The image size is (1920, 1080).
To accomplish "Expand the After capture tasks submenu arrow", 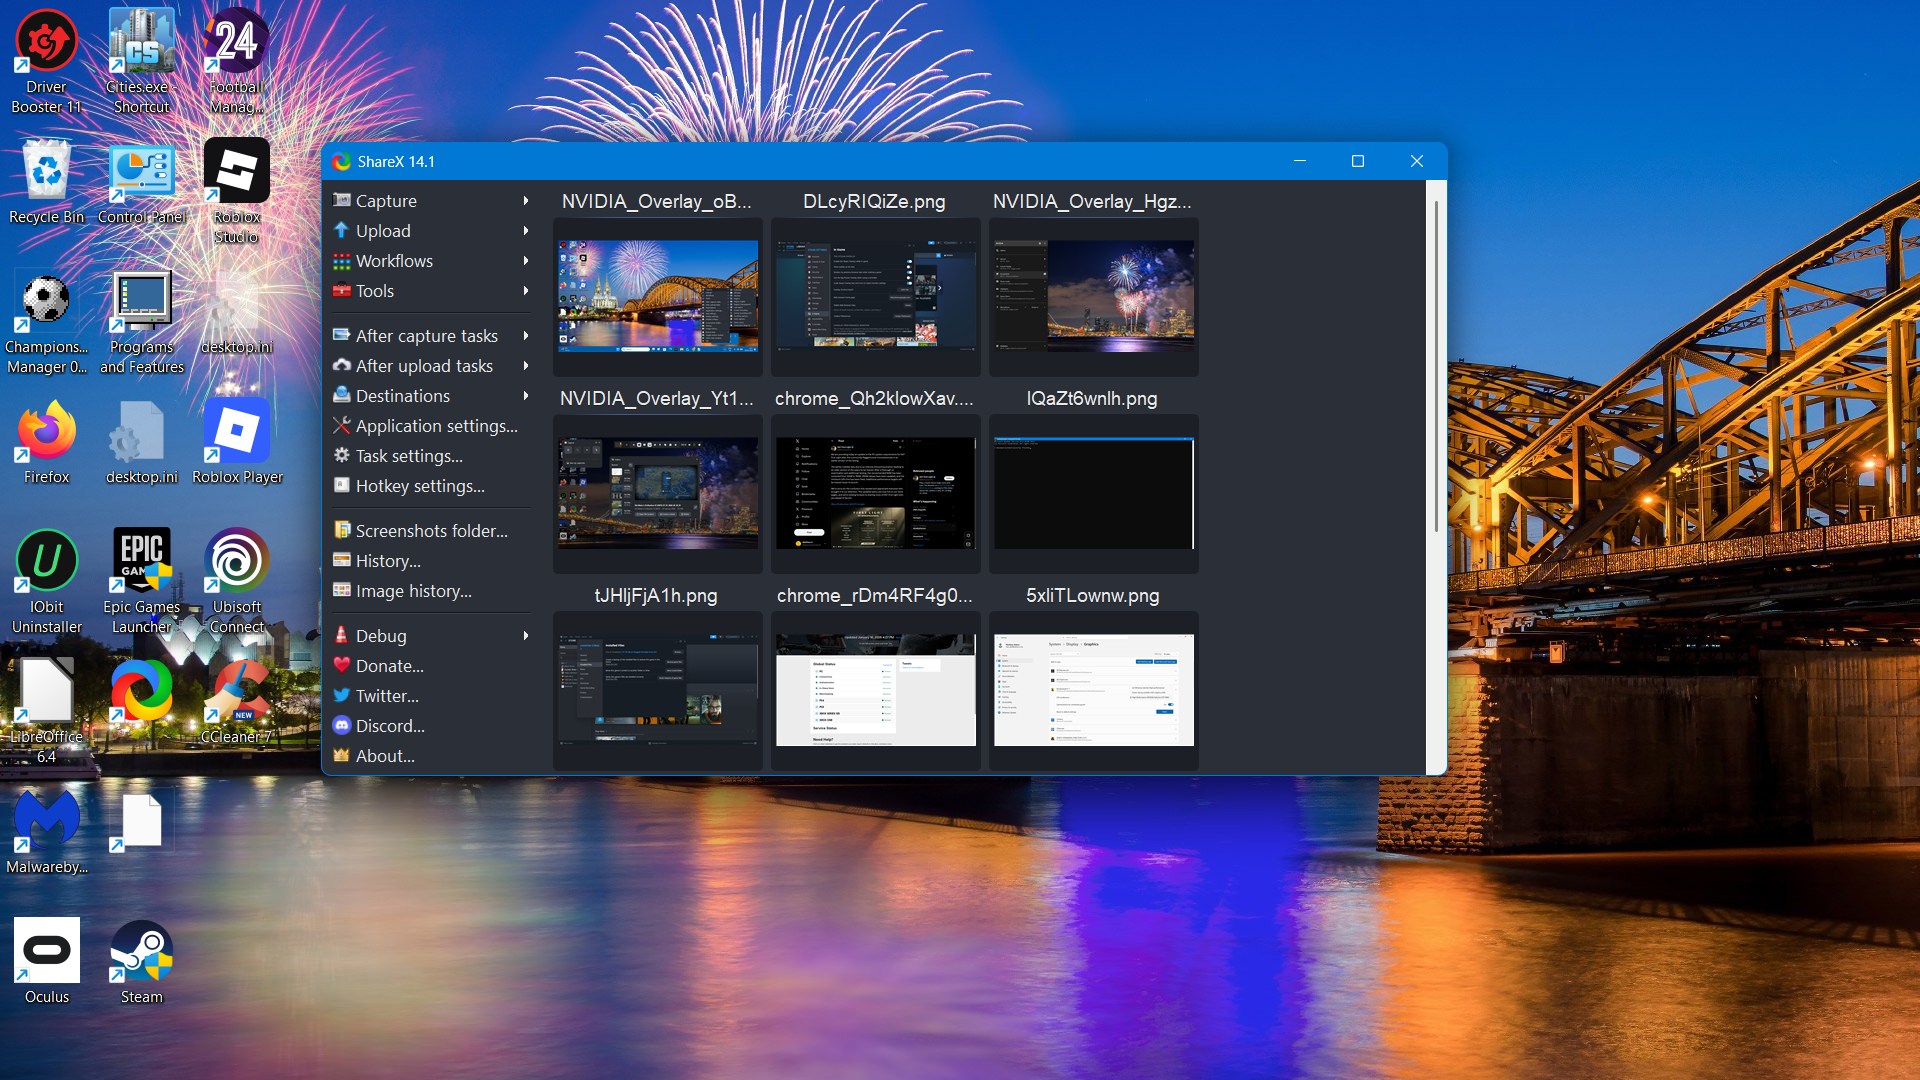I will [x=526, y=336].
